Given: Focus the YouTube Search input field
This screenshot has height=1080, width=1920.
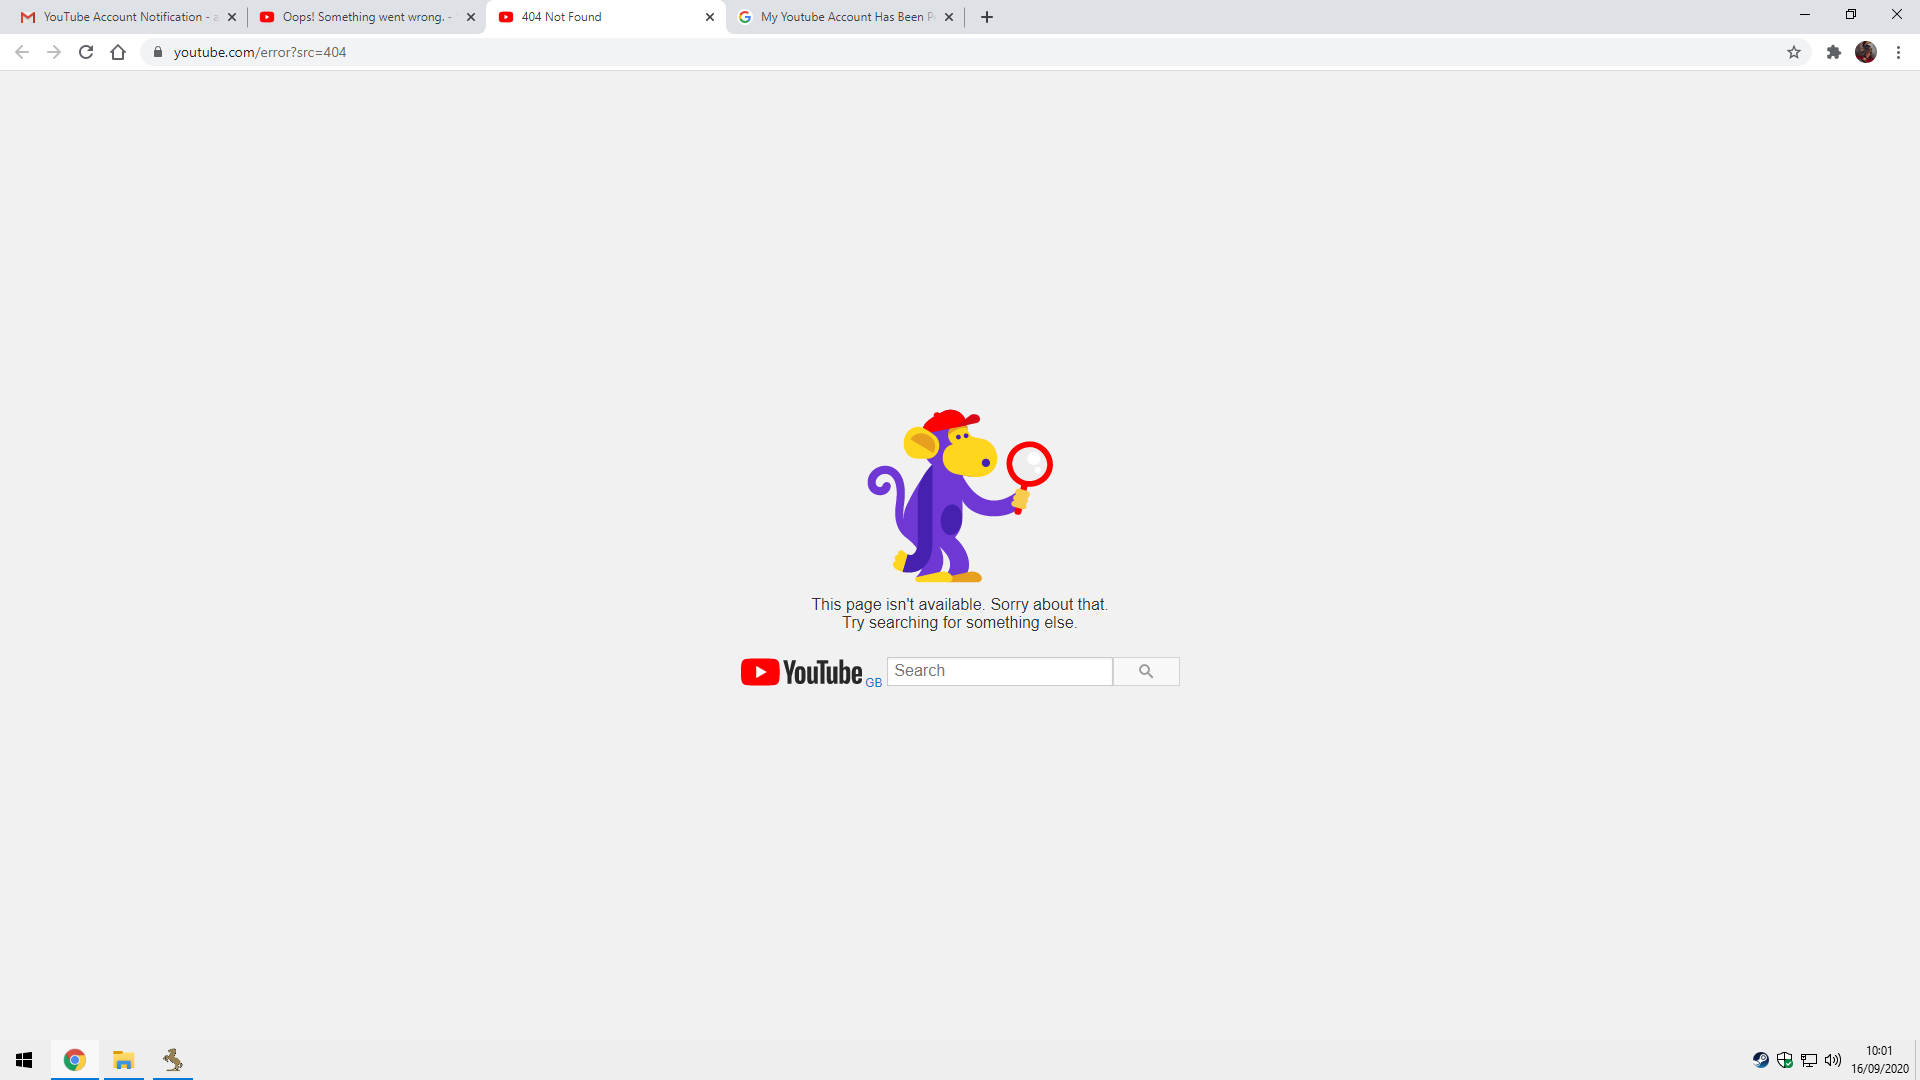Looking at the screenshot, I should [999, 671].
